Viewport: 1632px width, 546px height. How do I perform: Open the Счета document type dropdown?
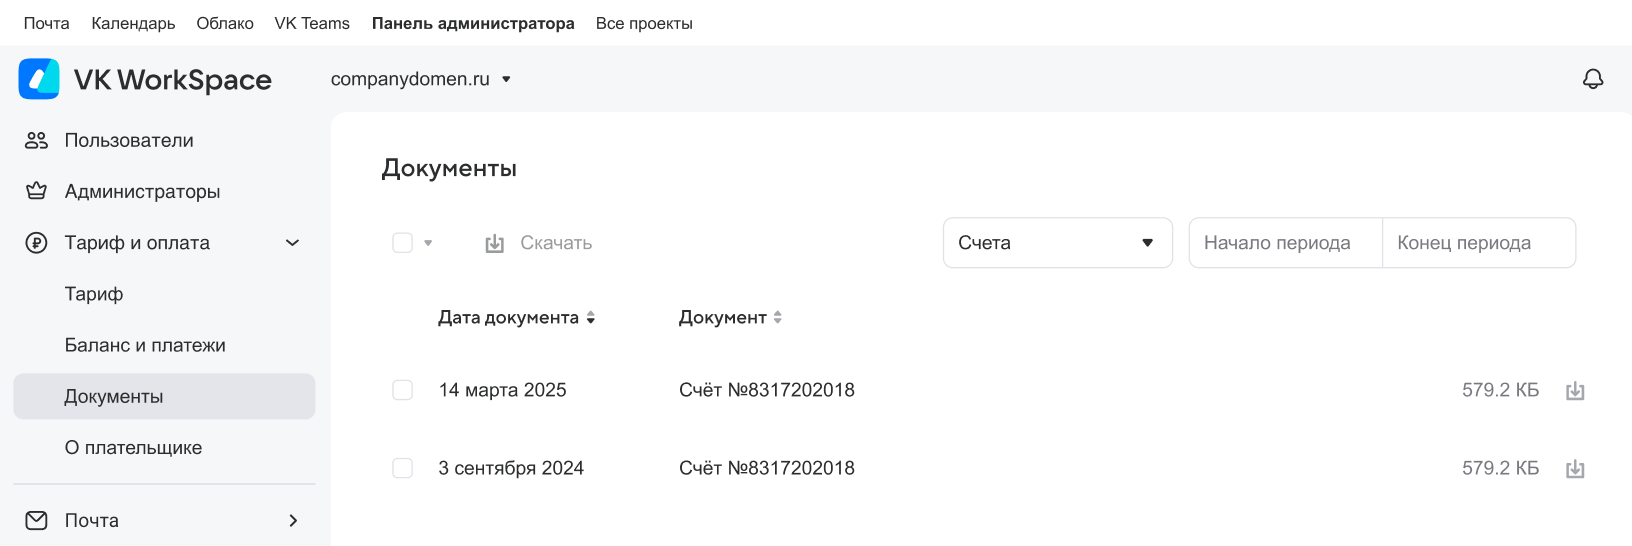[1058, 243]
